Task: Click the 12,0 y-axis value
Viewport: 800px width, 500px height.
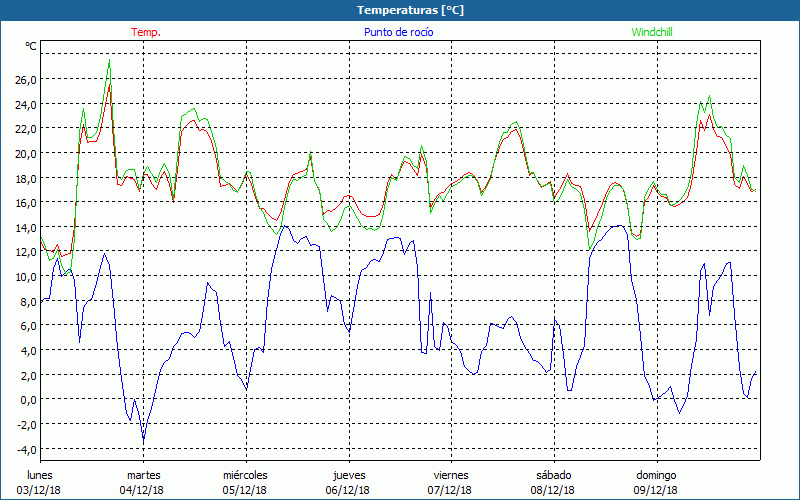Action: (x=24, y=252)
